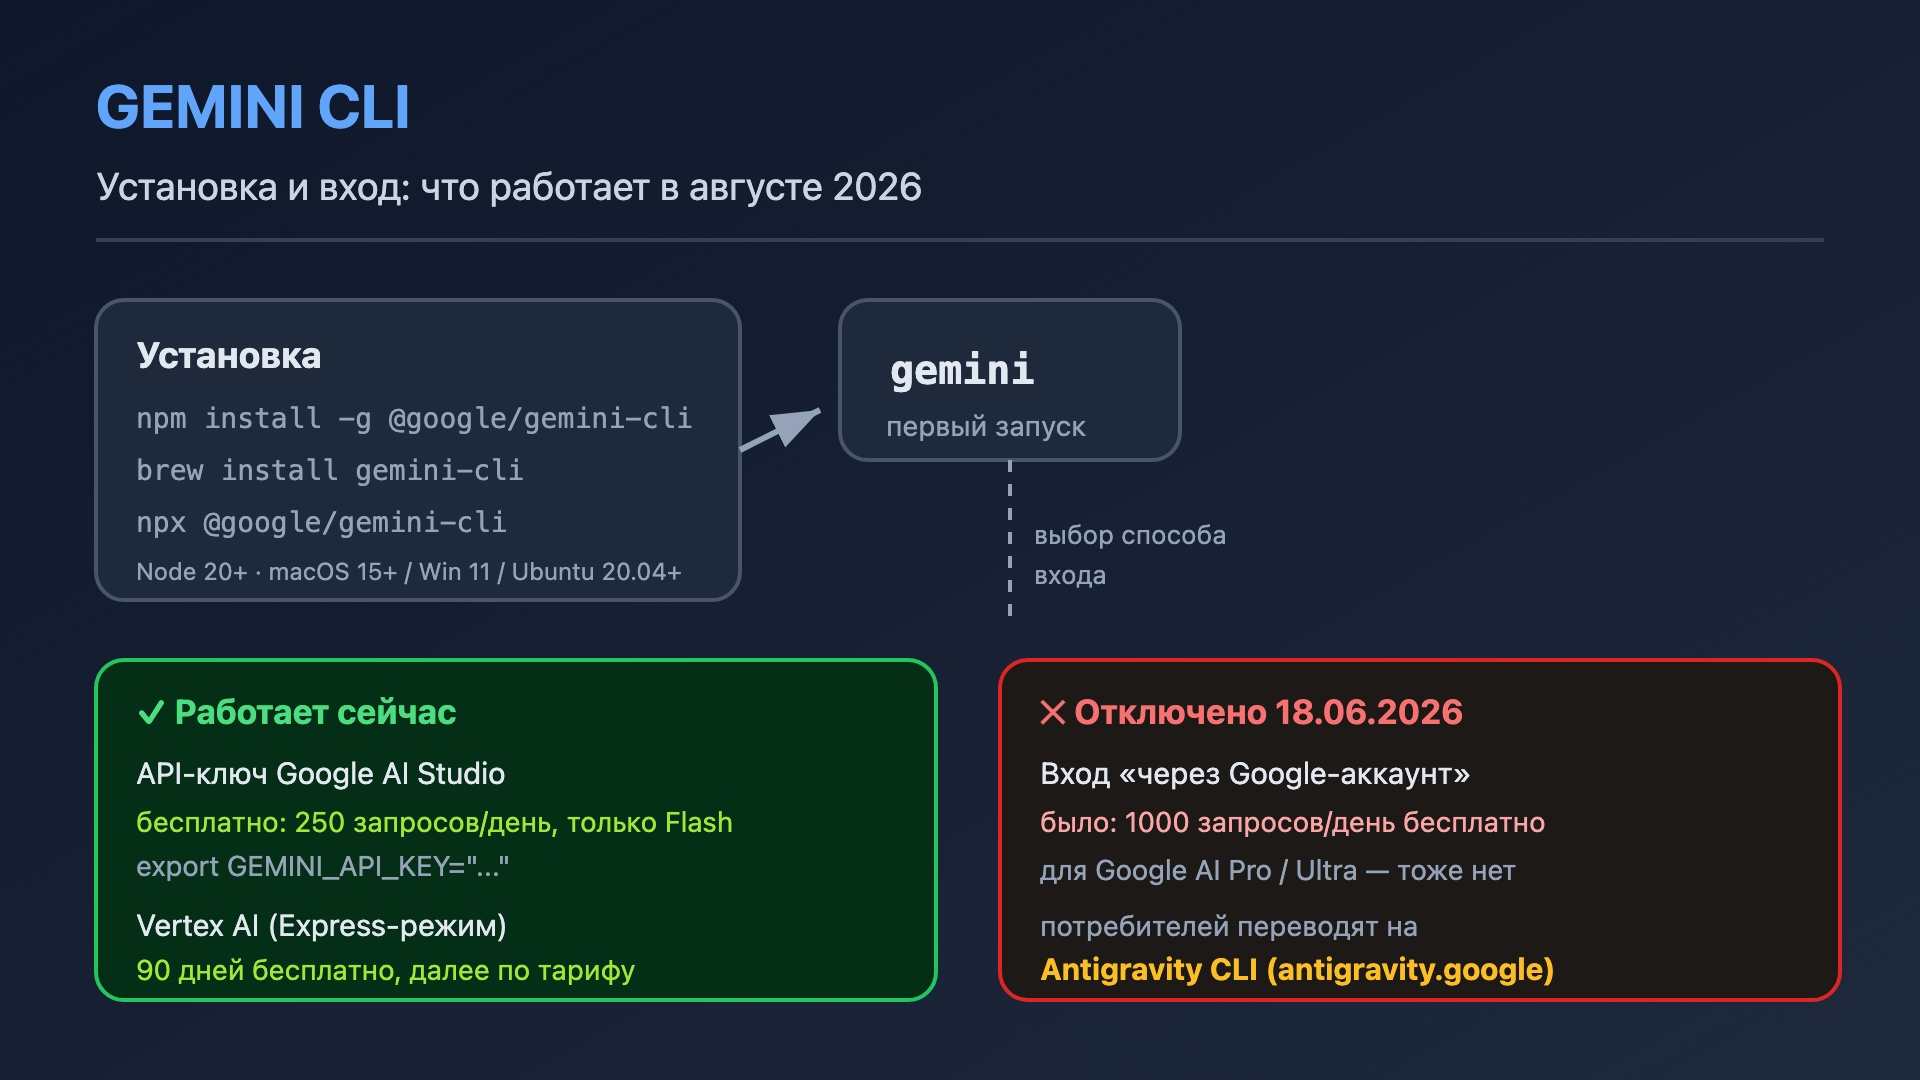Select the npm install -g @google/gemini-cli line
The height and width of the screenshot is (1080, 1920).
click(x=414, y=418)
